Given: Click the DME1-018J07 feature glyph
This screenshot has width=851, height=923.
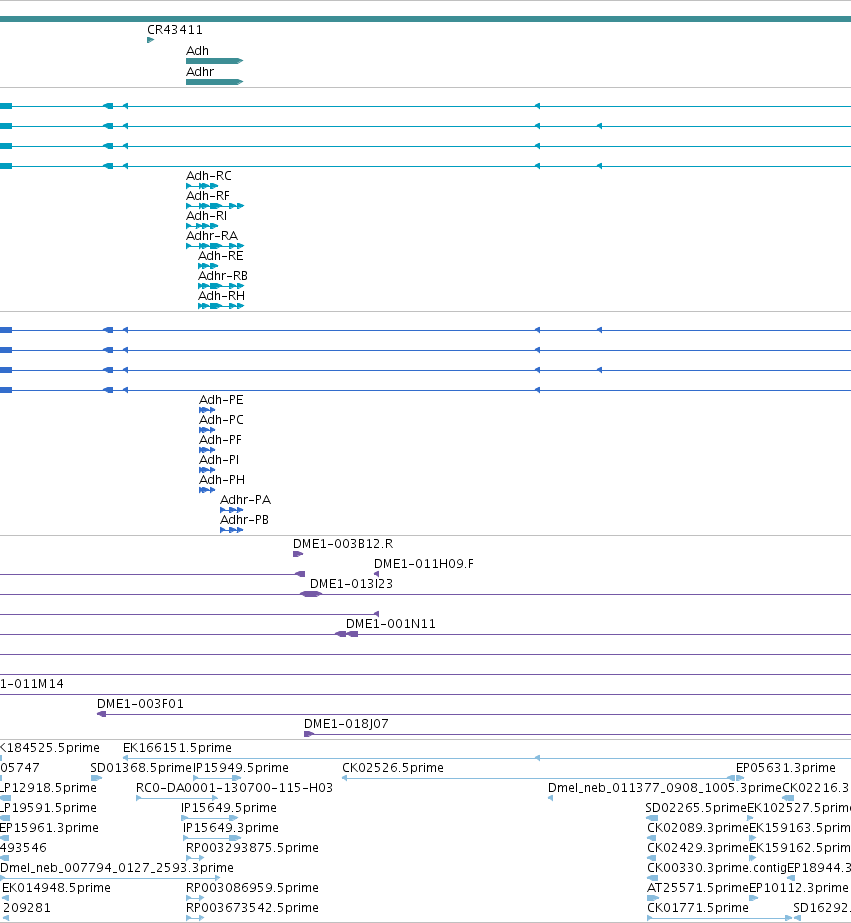Looking at the screenshot, I should 308,734.
